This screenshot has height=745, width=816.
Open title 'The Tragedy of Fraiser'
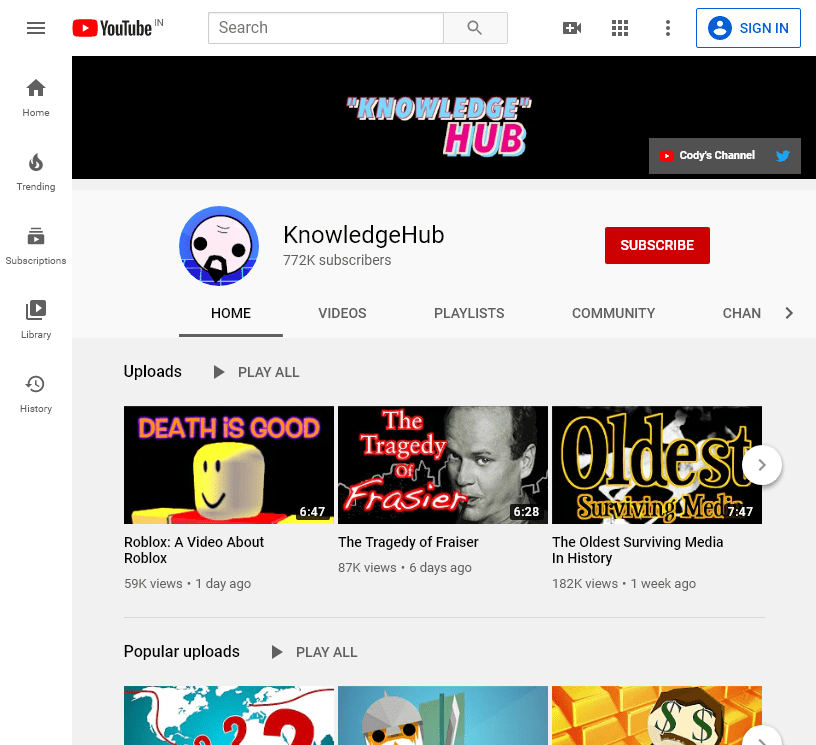[408, 542]
